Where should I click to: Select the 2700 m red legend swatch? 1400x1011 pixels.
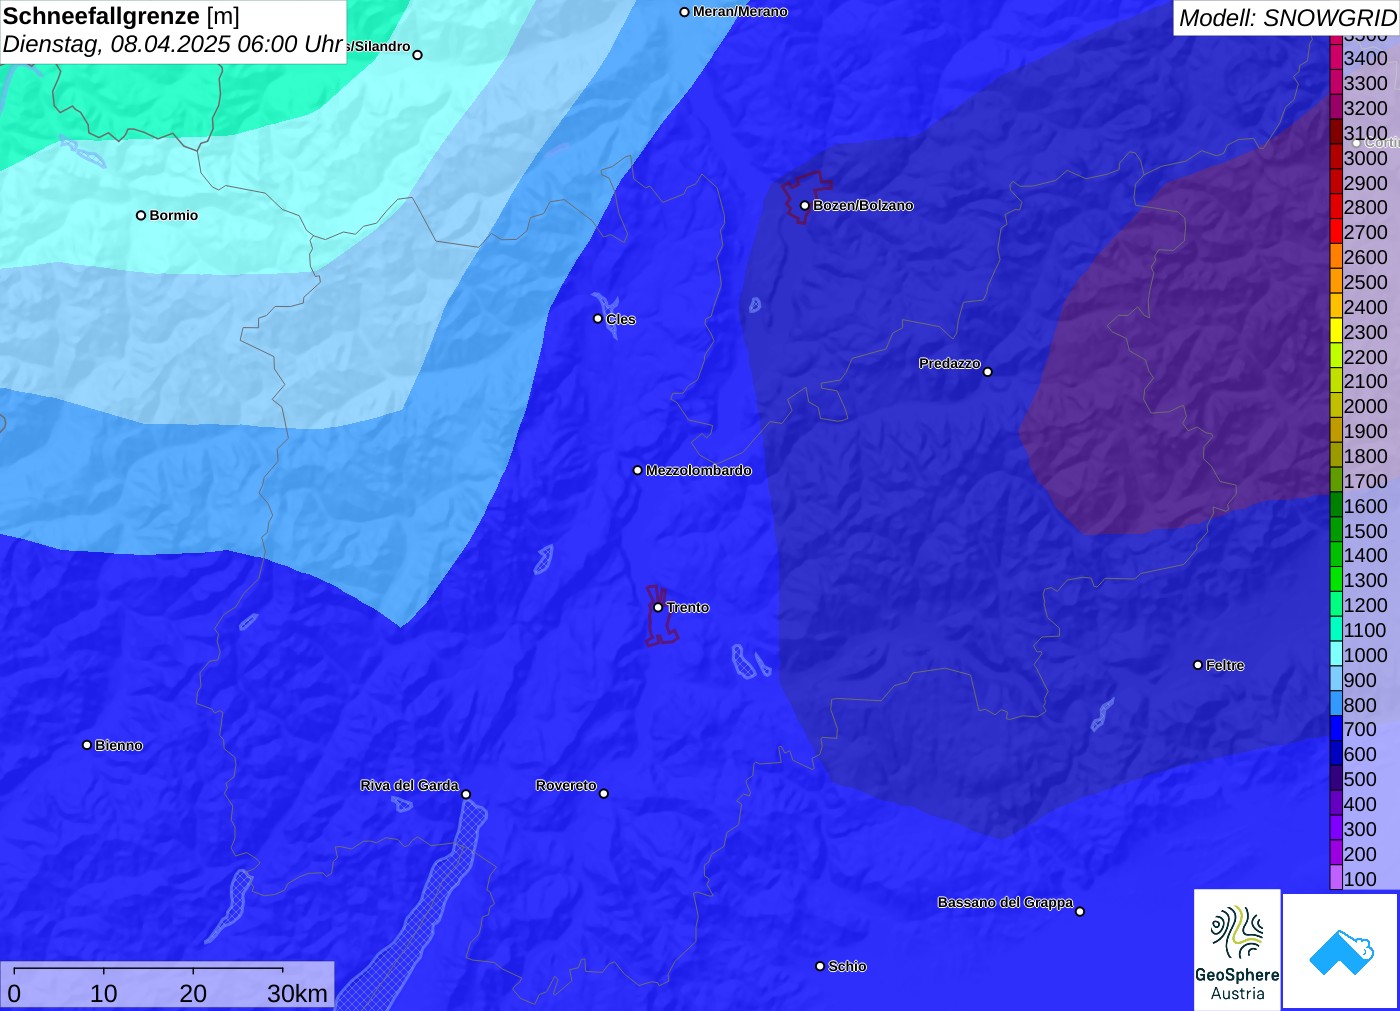[x=1336, y=232]
